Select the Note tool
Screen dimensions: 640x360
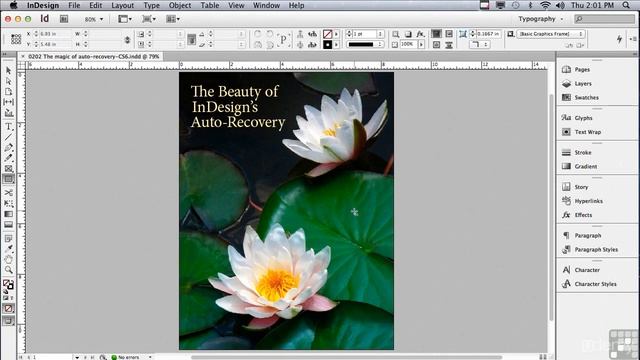[x=9, y=238]
